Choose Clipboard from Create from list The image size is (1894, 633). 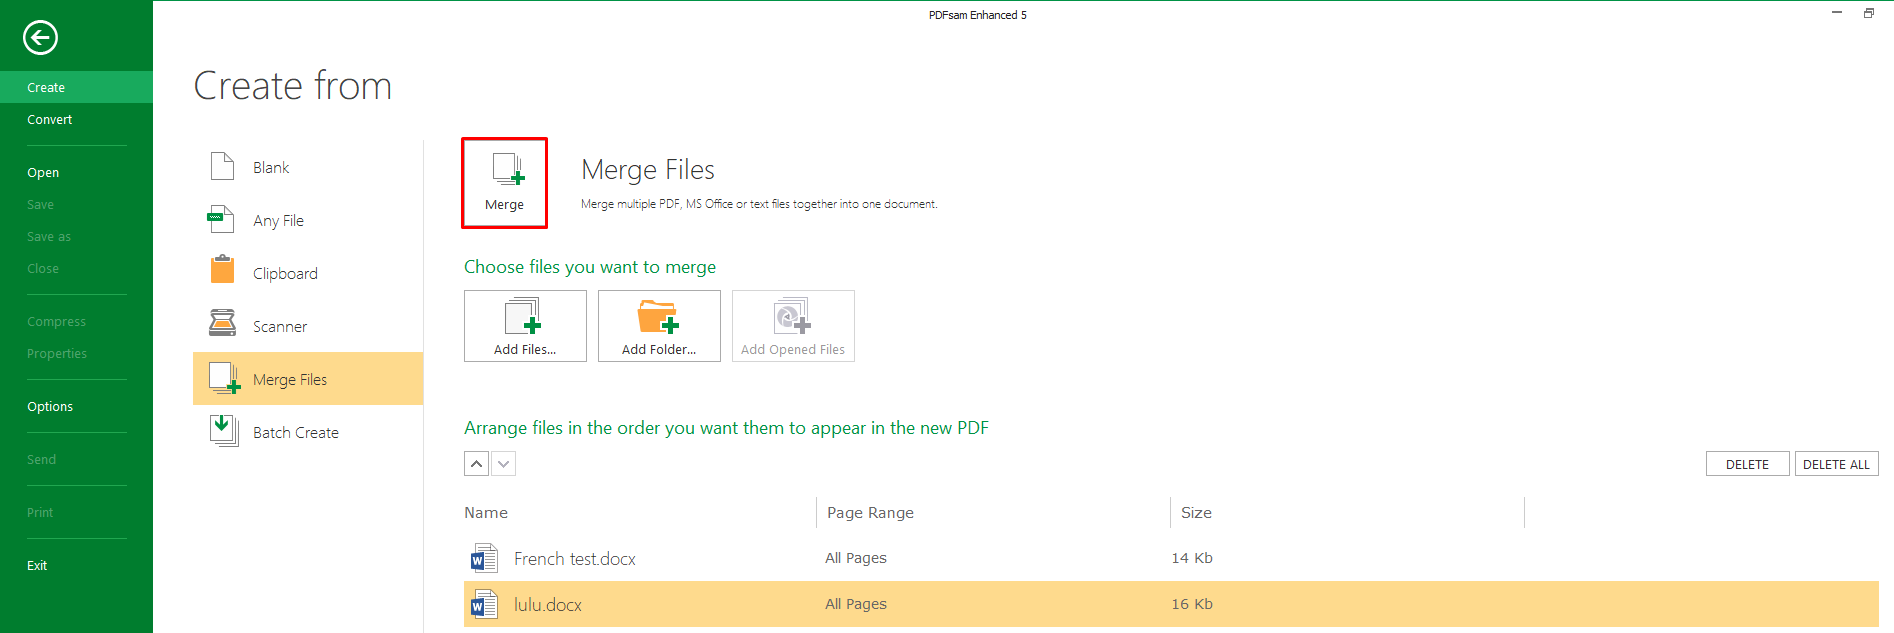308,273
